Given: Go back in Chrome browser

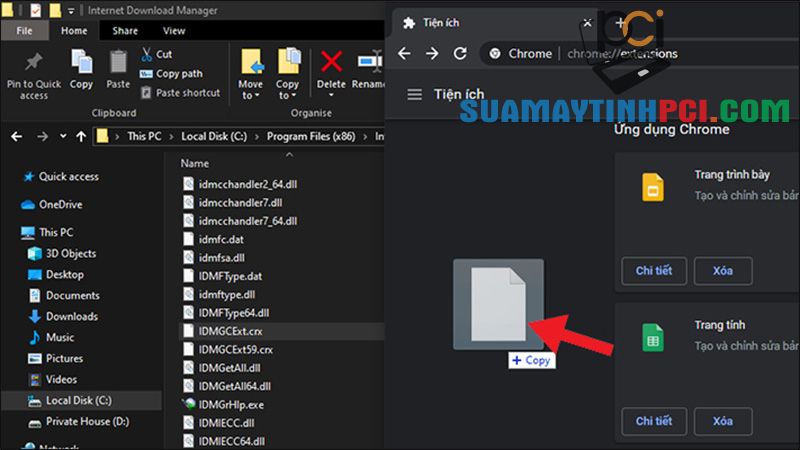Looking at the screenshot, I should pos(405,53).
